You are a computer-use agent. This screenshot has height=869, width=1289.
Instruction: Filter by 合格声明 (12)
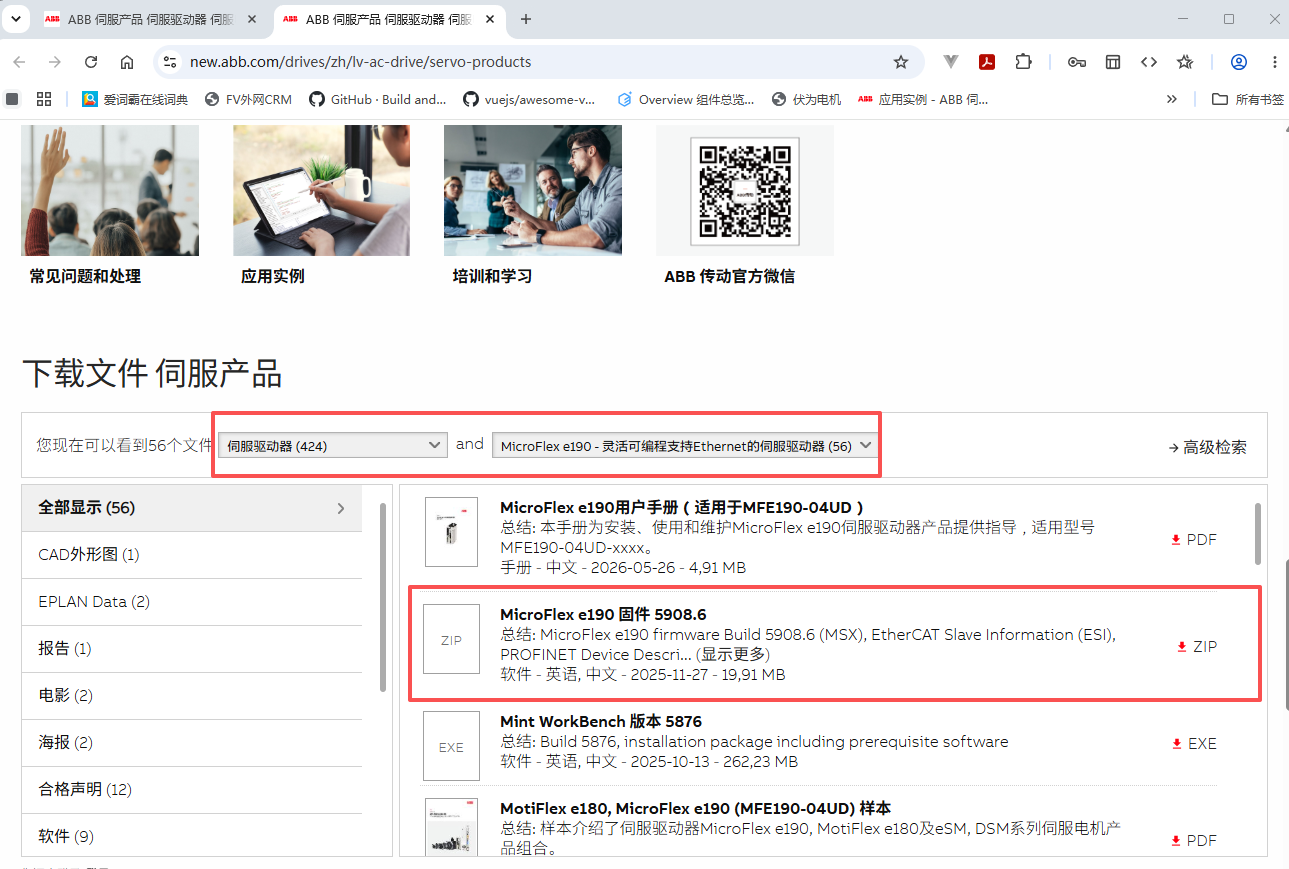(192, 790)
